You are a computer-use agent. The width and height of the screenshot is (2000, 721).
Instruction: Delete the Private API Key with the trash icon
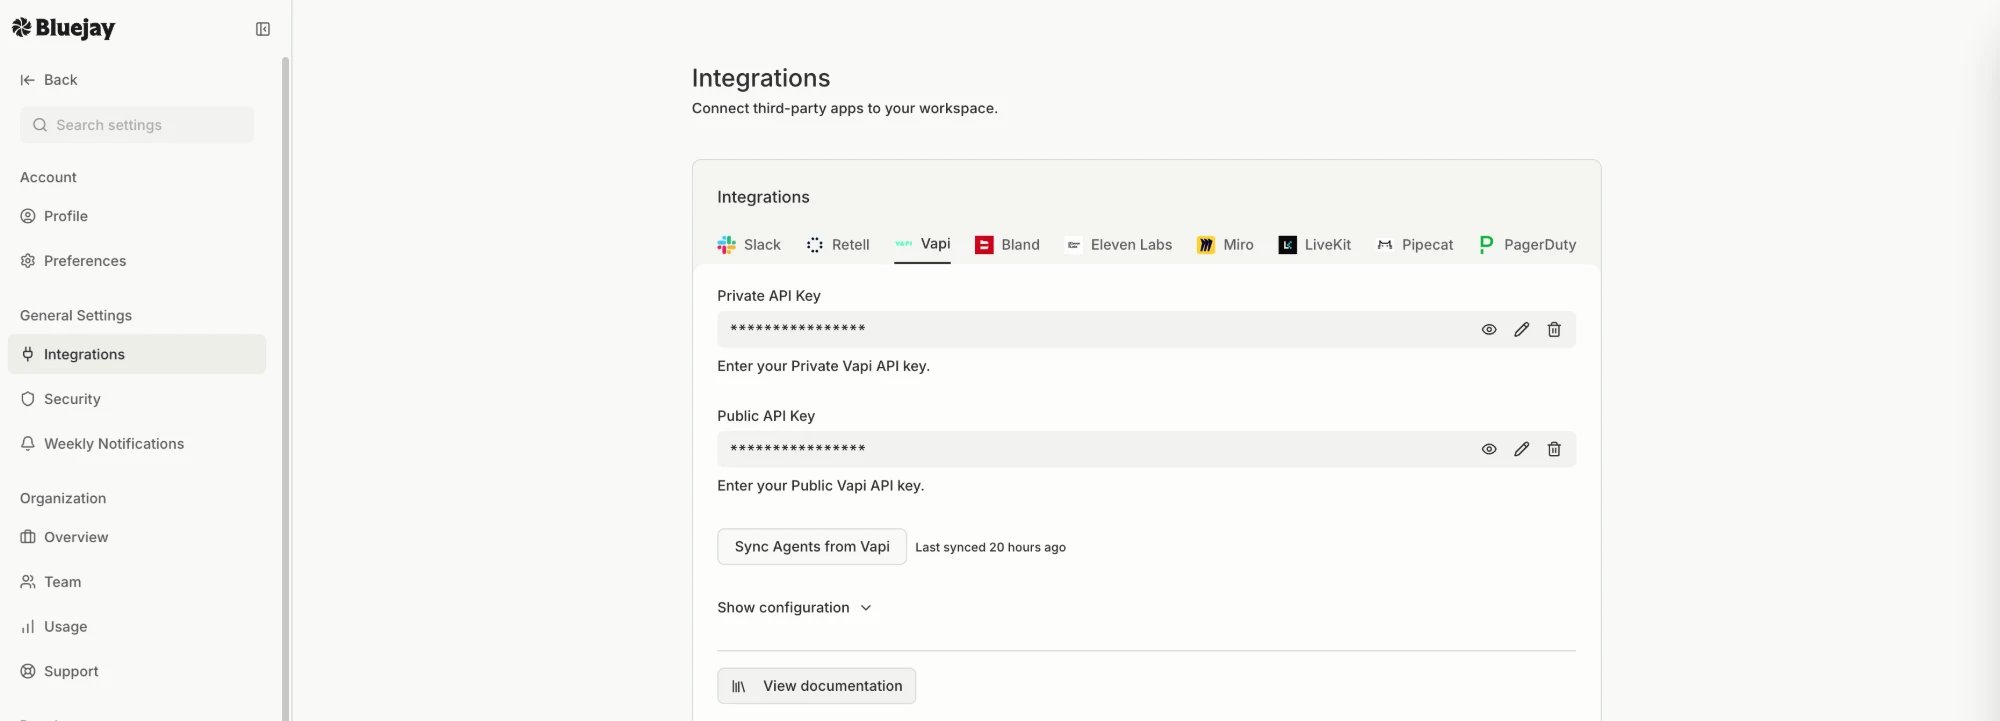pos(1554,329)
